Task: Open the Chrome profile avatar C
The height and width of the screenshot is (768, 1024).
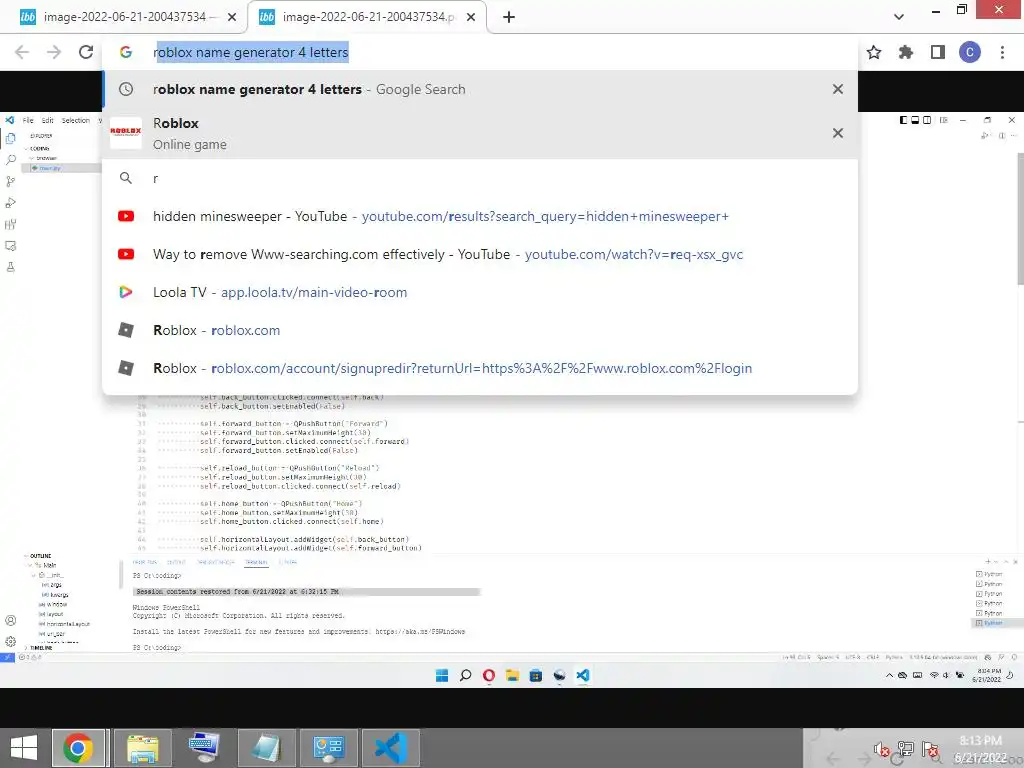Action: coord(970,52)
